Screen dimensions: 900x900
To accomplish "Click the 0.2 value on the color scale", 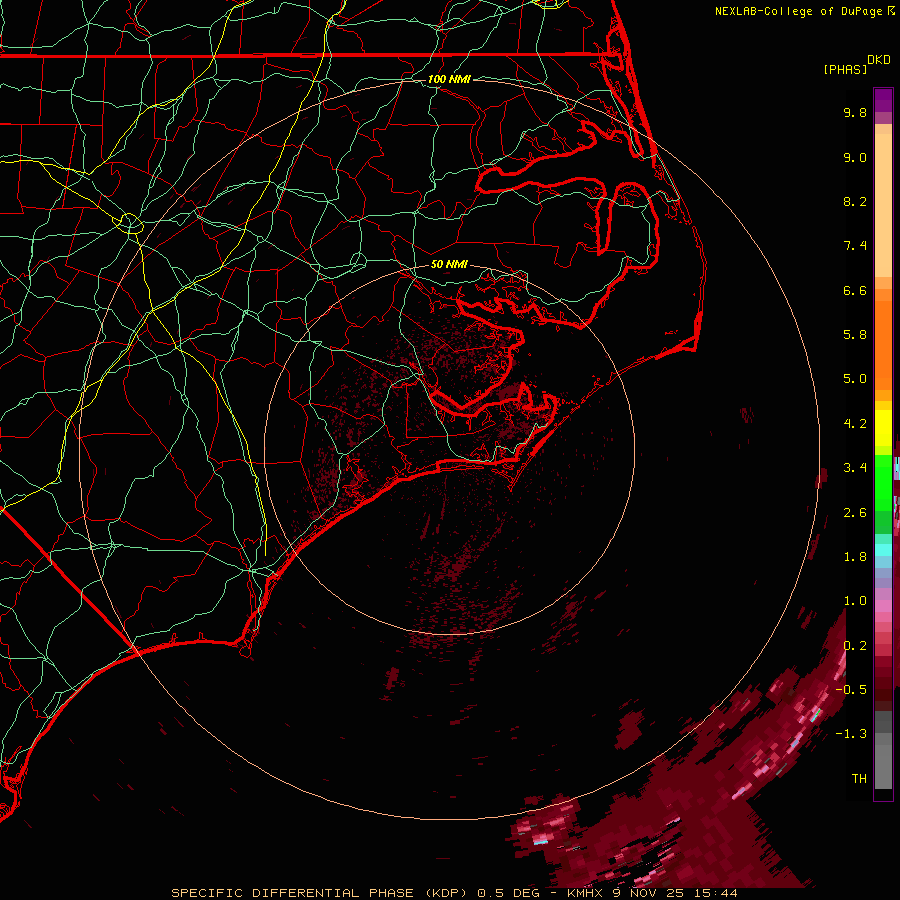I will 855,646.
